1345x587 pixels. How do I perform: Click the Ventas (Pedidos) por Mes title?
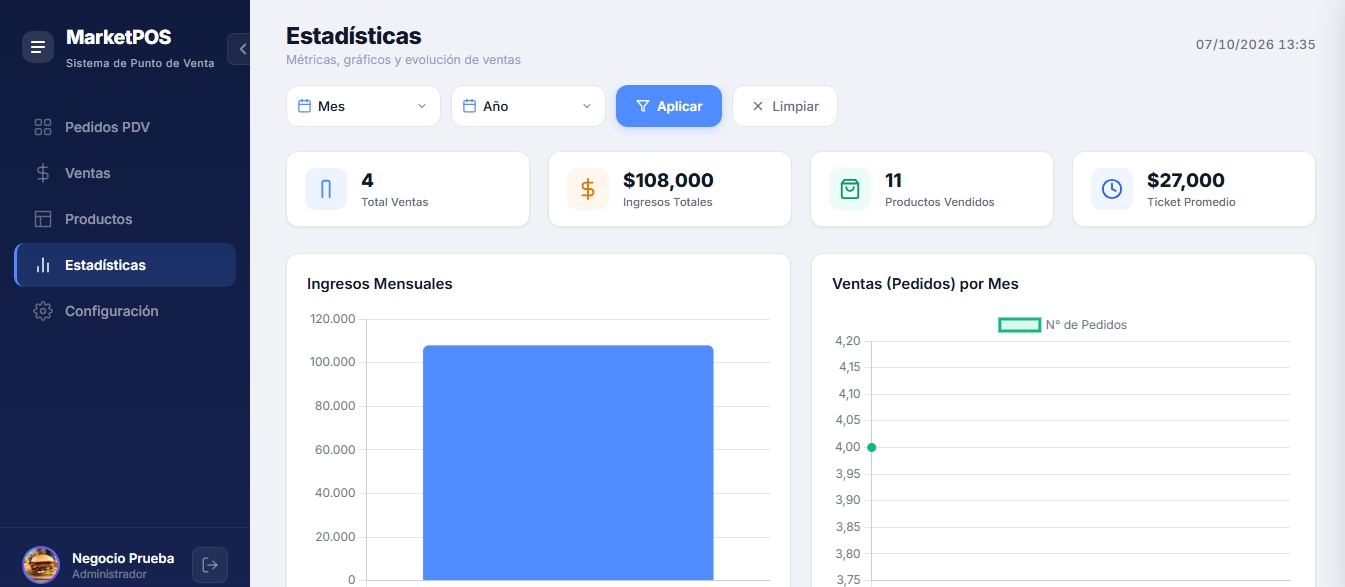(x=925, y=284)
